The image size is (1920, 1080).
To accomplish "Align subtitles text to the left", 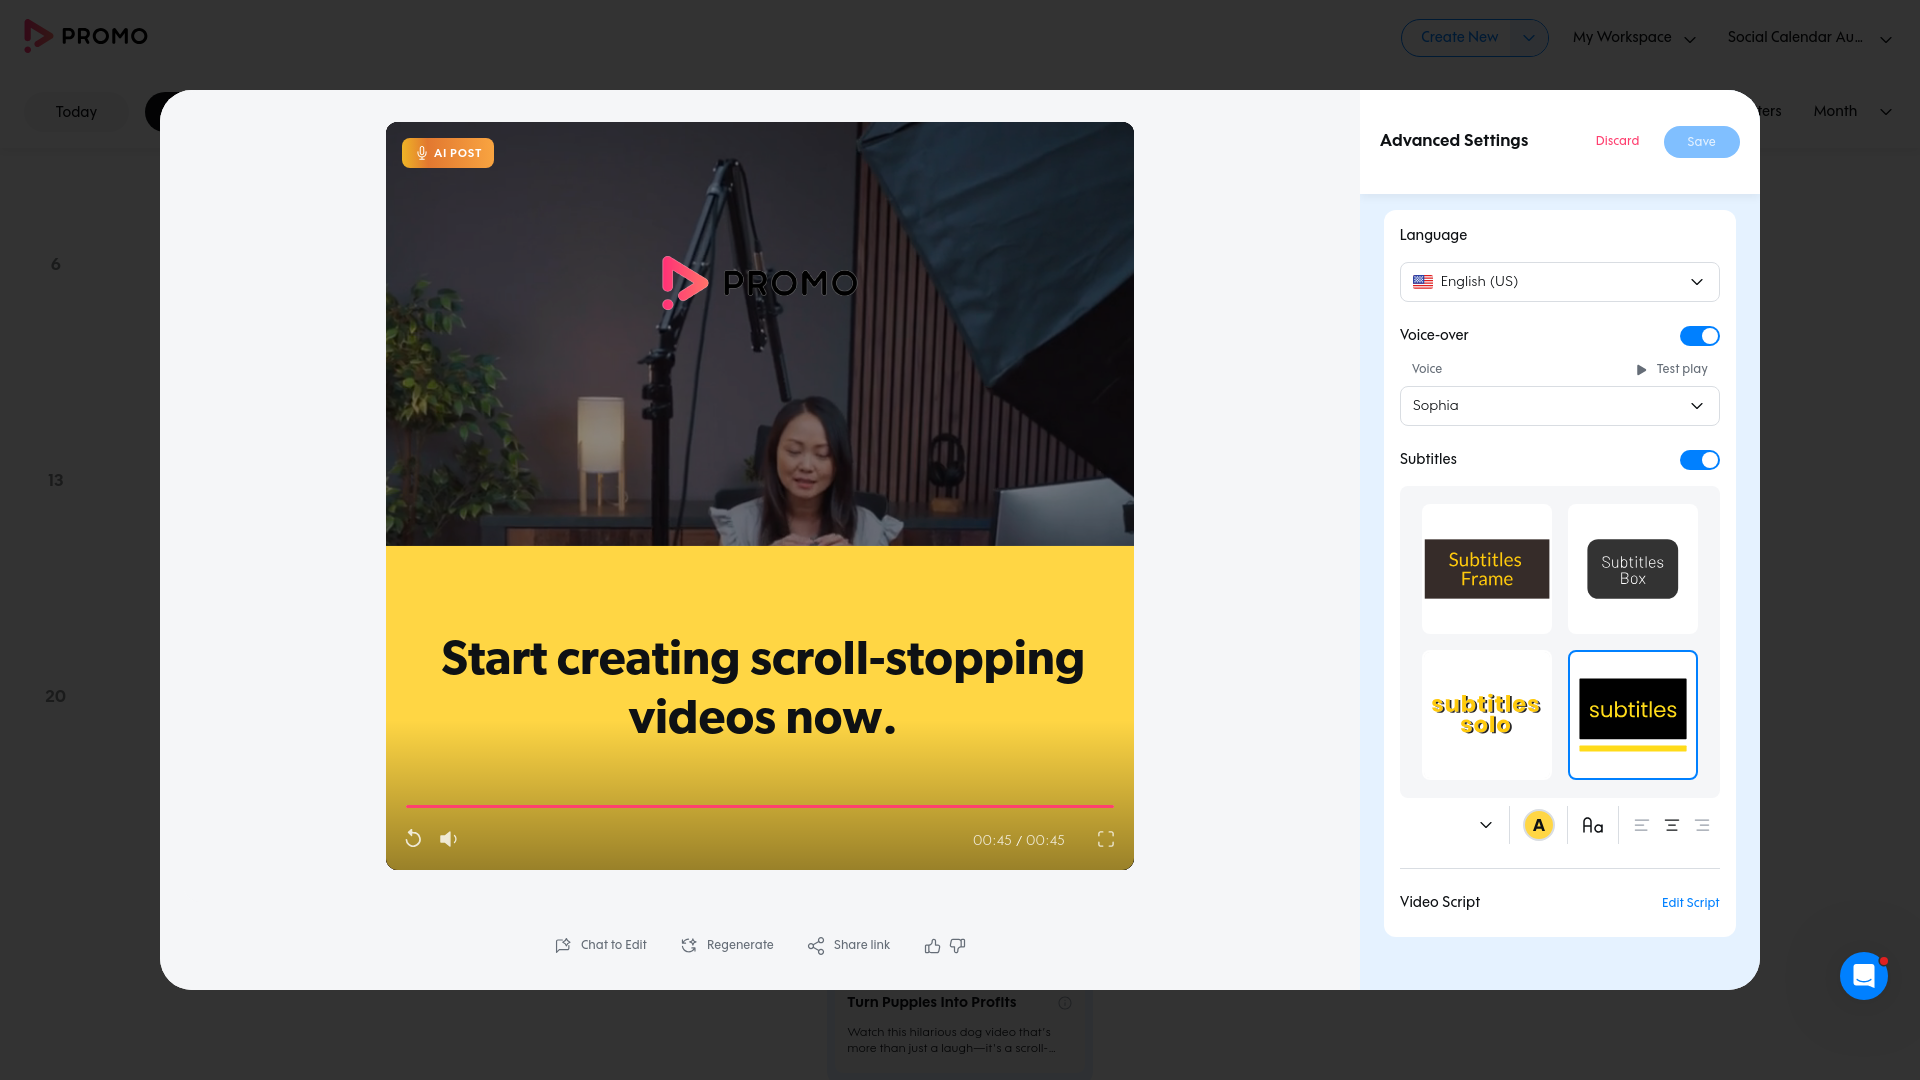I will [1641, 825].
